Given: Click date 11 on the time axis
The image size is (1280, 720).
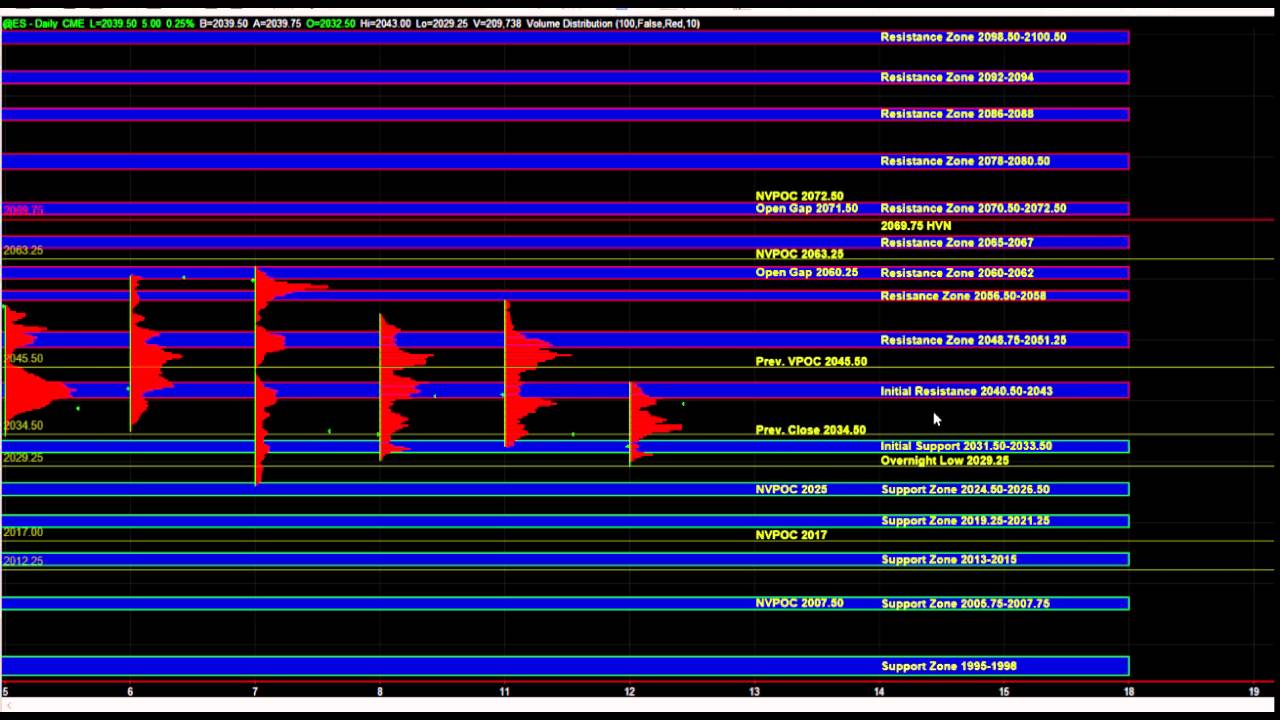Looking at the screenshot, I should (505, 692).
